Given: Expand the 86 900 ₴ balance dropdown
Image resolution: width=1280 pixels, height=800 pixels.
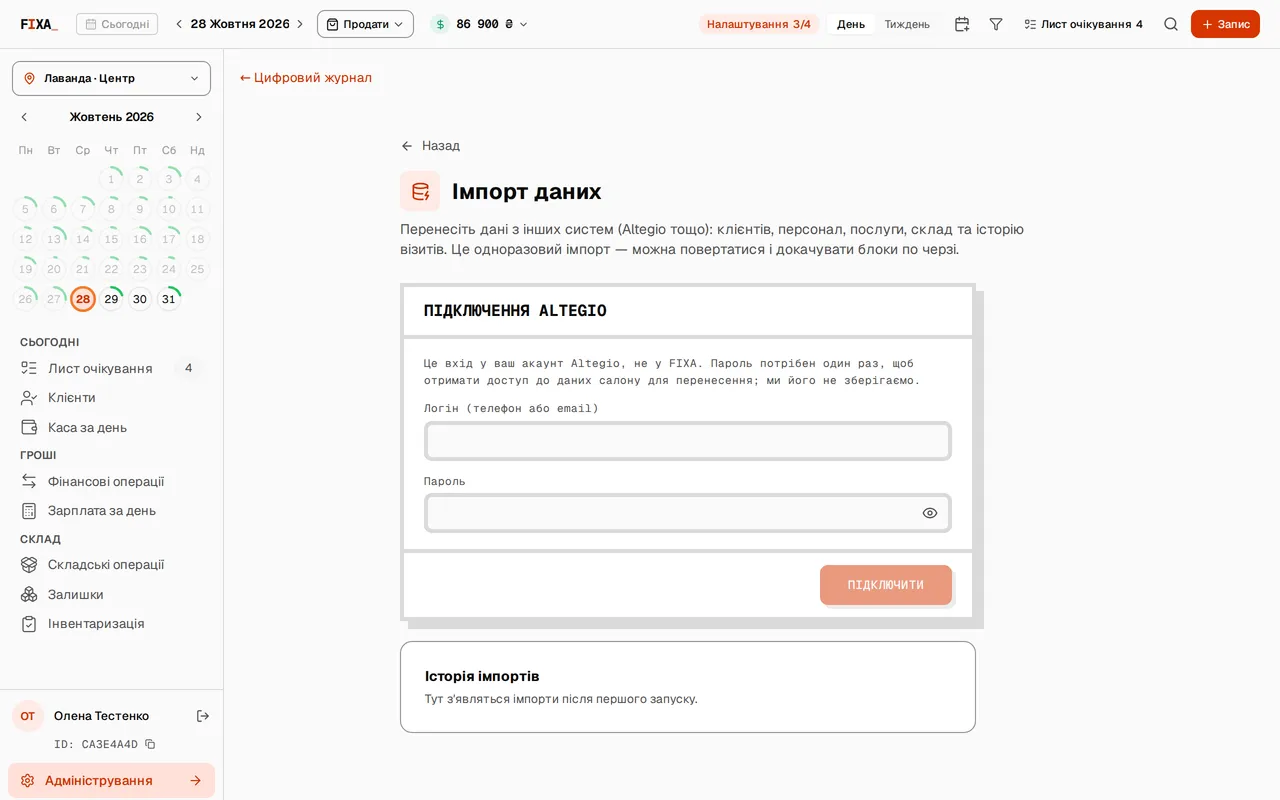Looking at the screenshot, I should tap(479, 24).
